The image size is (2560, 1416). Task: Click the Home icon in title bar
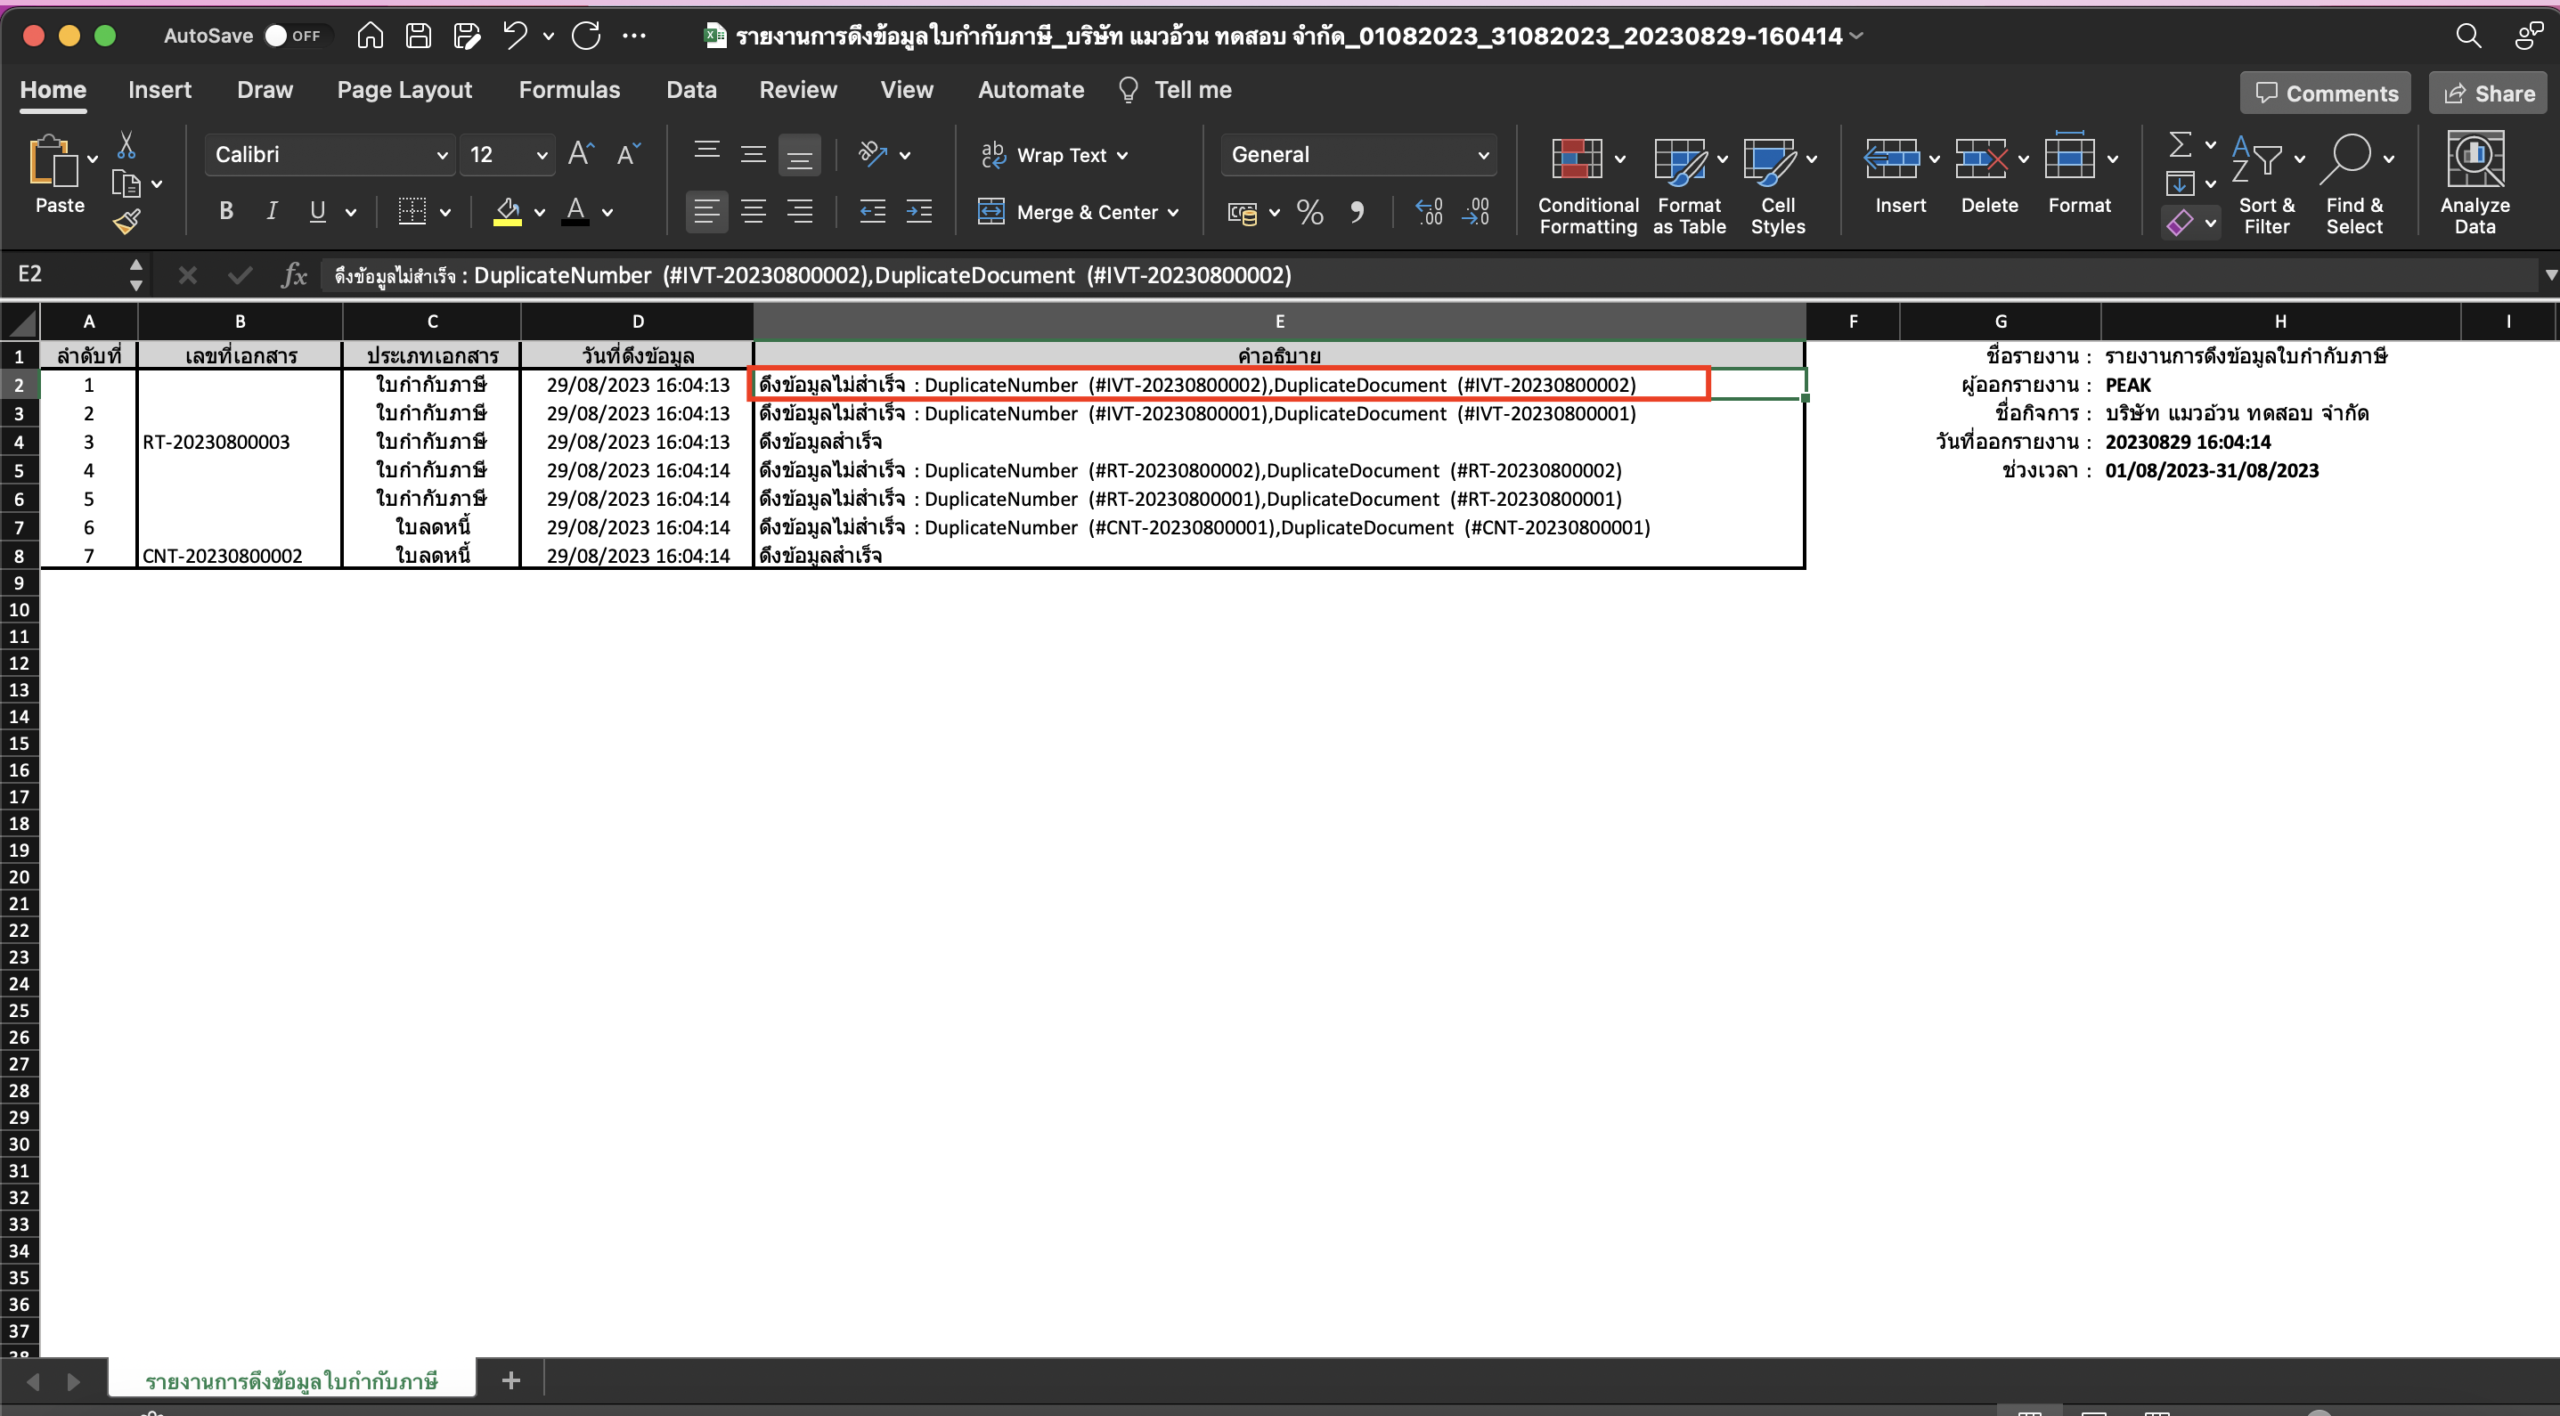(370, 36)
